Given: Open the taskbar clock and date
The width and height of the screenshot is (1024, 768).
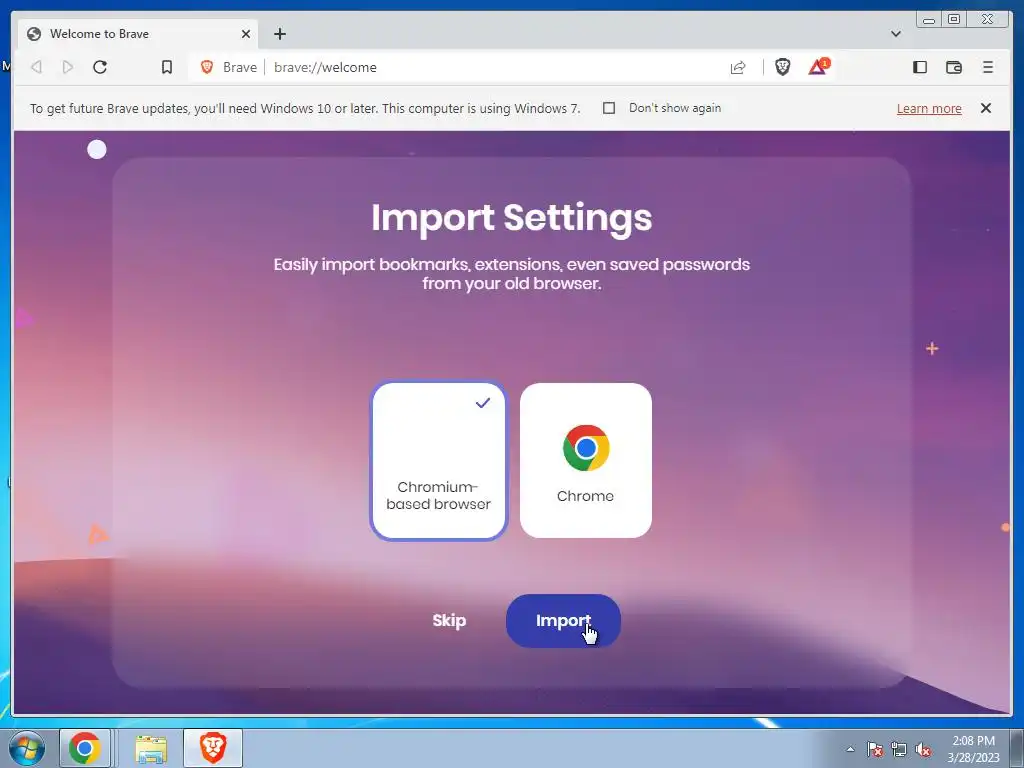Looking at the screenshot, I should pyautogui.click(x=973, y=749).
